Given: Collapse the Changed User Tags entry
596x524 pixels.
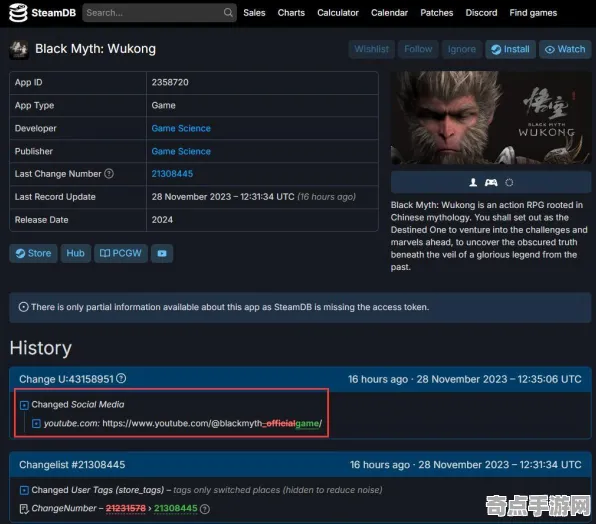Looking at the screenshot, I should click(24, 490).
